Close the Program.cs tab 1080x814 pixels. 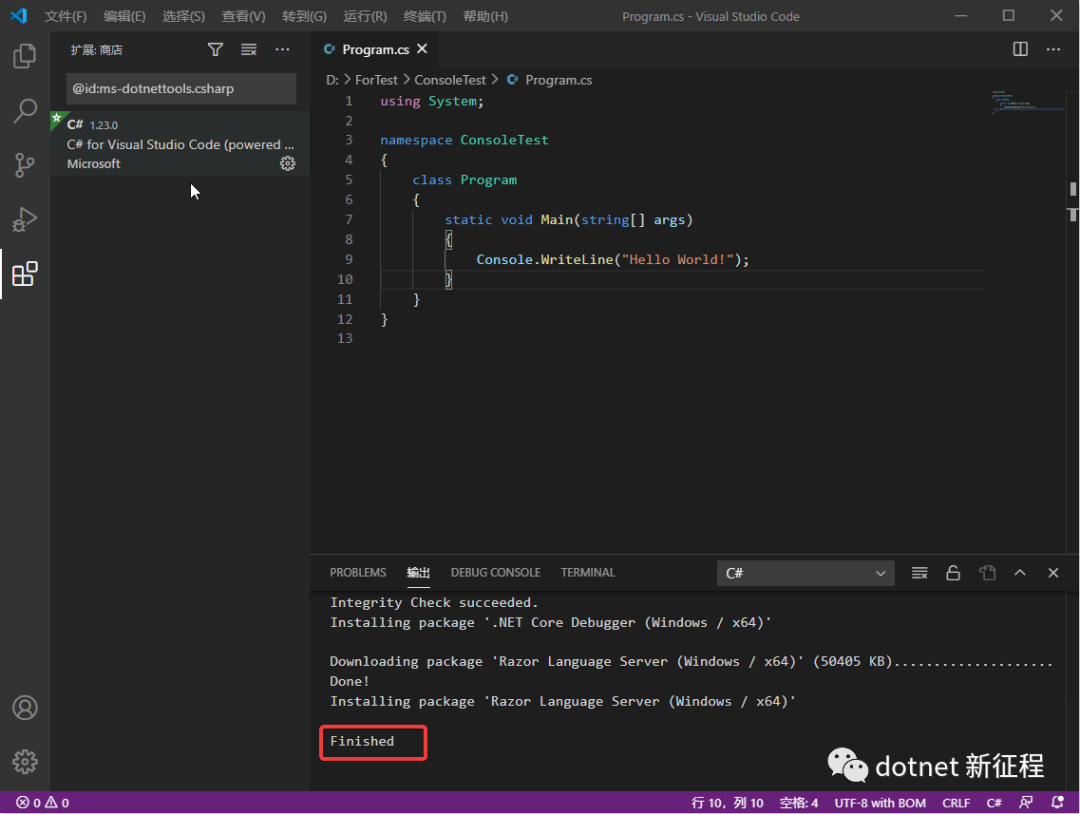pyautogui.click(x=422, y=49)
